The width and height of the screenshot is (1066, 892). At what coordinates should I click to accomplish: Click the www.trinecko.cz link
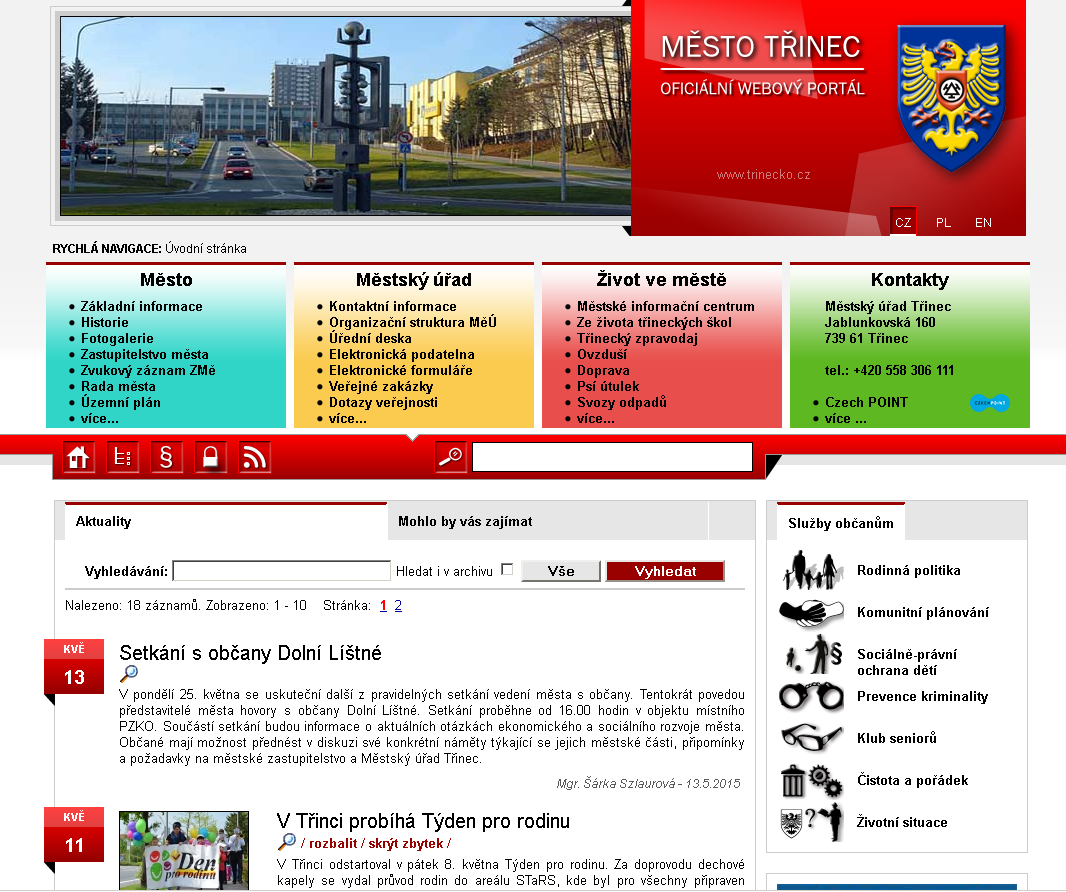(763, 175)
